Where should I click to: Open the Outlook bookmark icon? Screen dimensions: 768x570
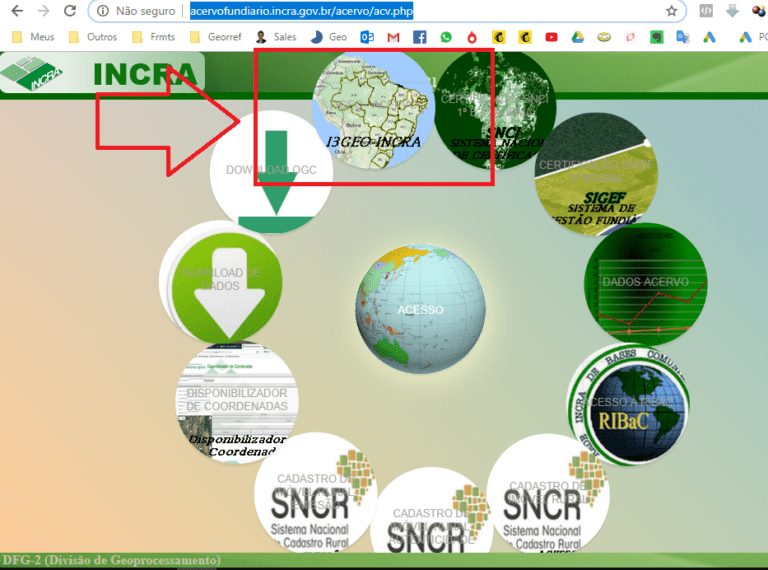(367, 37)
